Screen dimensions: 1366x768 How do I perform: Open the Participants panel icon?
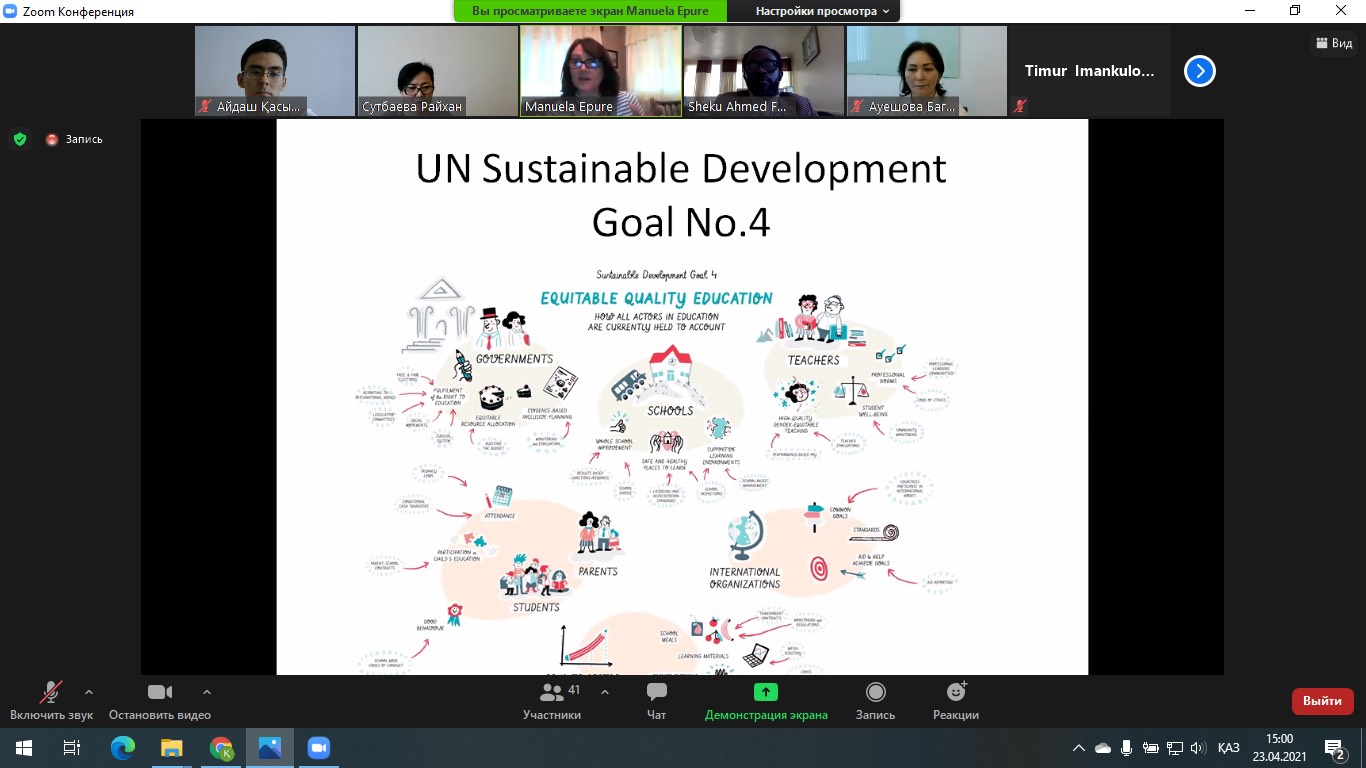point(551,693)
